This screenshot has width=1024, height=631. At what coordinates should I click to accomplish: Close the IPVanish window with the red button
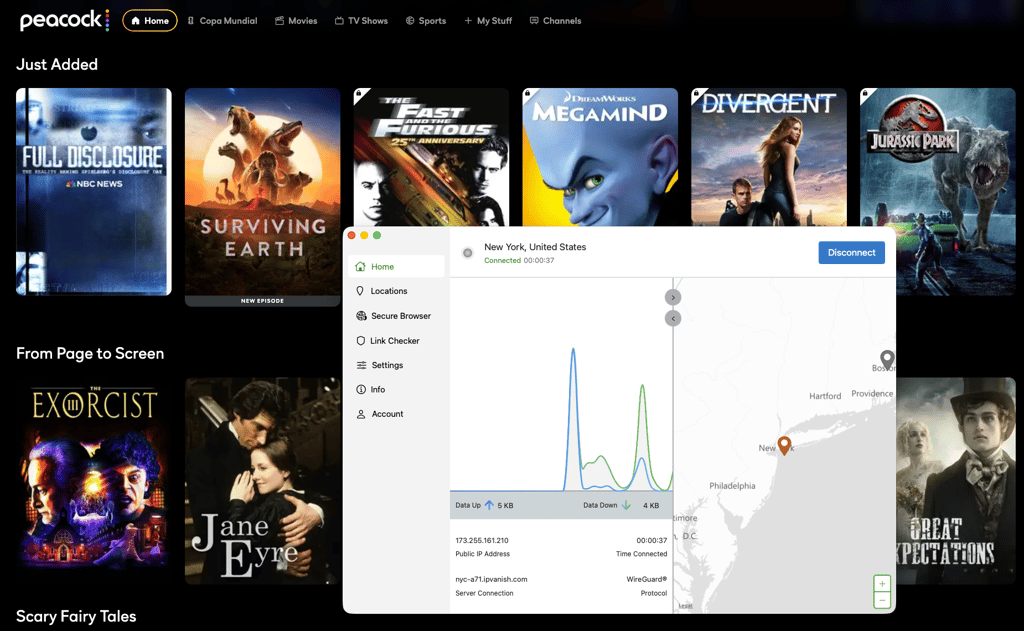pos(351,235)
